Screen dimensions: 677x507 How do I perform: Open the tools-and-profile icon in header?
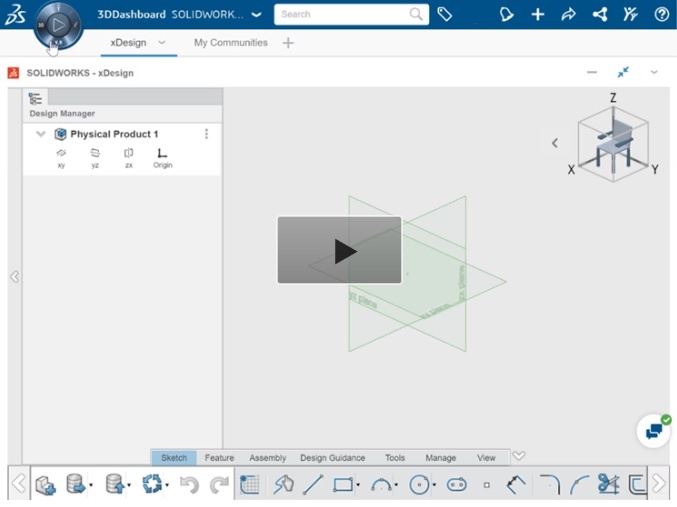coord(630,14)
